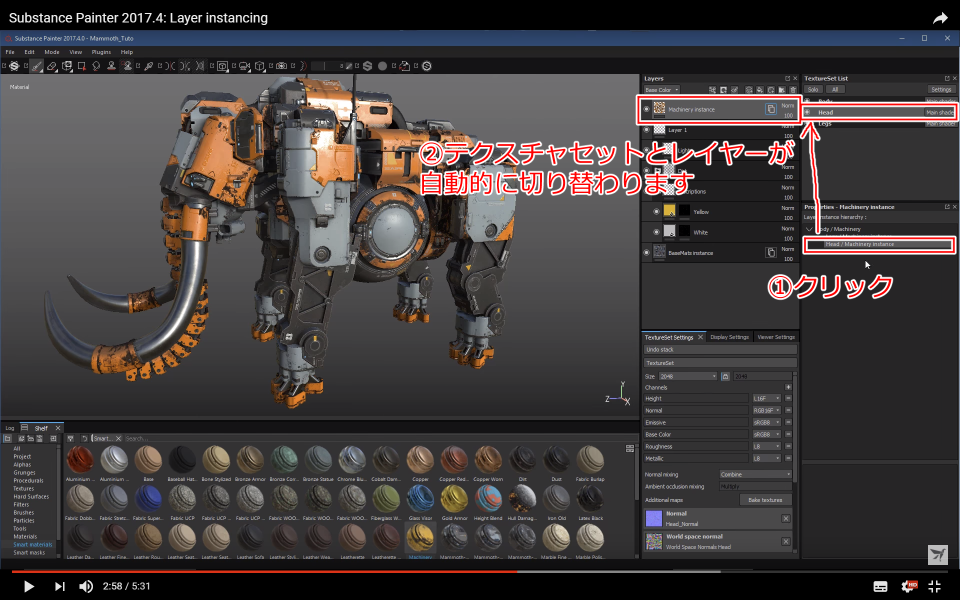Image resolution: width=960 pixels, height=600 pixels.
Task: Open the Mode menu
Action: [52, 52]
